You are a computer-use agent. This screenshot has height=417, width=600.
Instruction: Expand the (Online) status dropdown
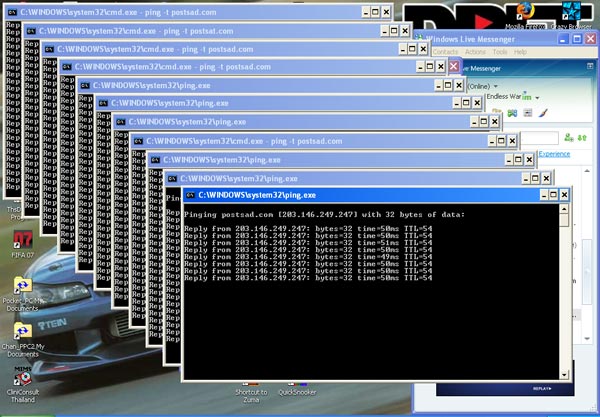(496, 86)
